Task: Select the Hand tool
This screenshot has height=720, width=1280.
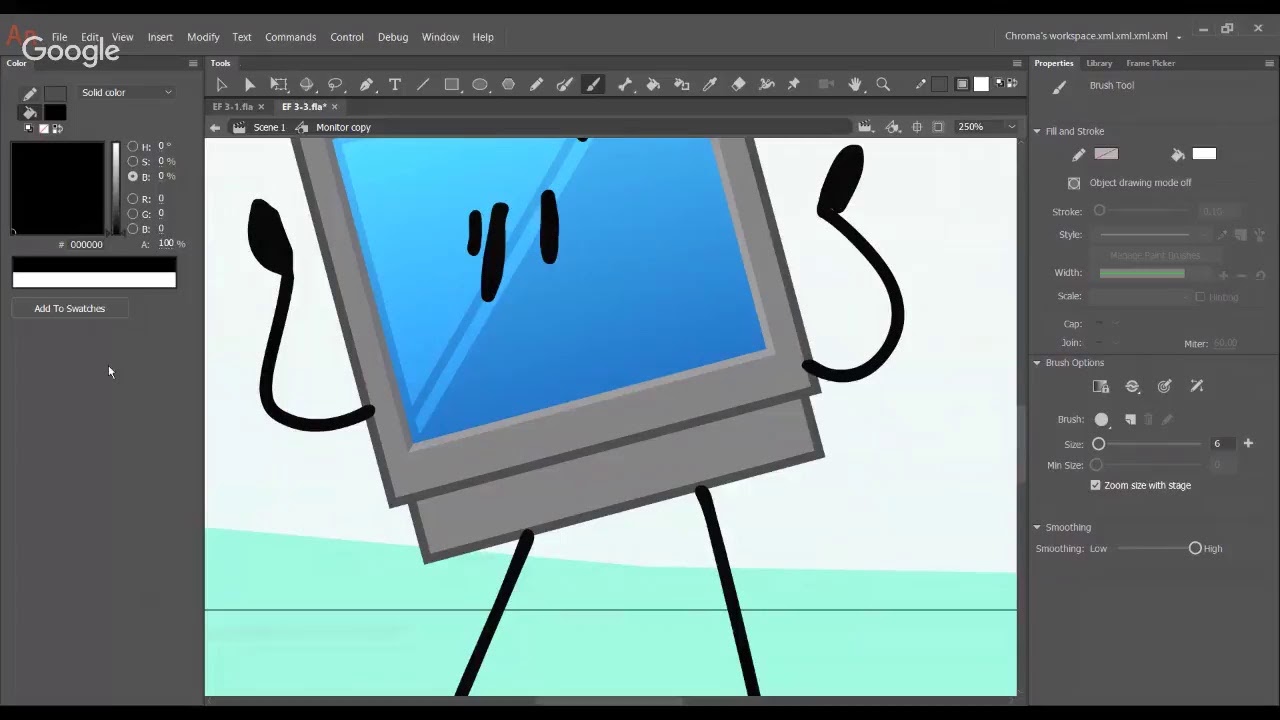Action: (x=855, y=85)
